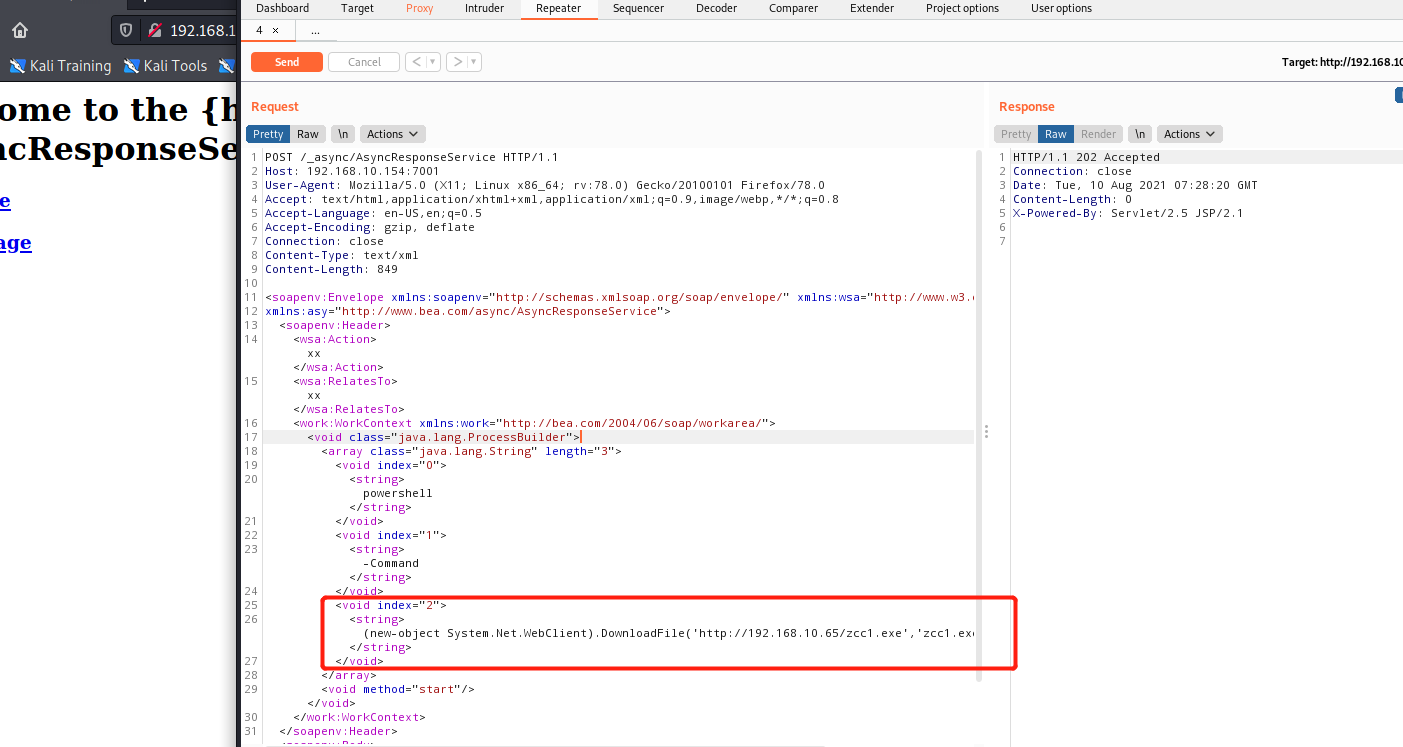The image size is (1403, 747).
Task: Open the User options tab
Action: (1061, 8)
